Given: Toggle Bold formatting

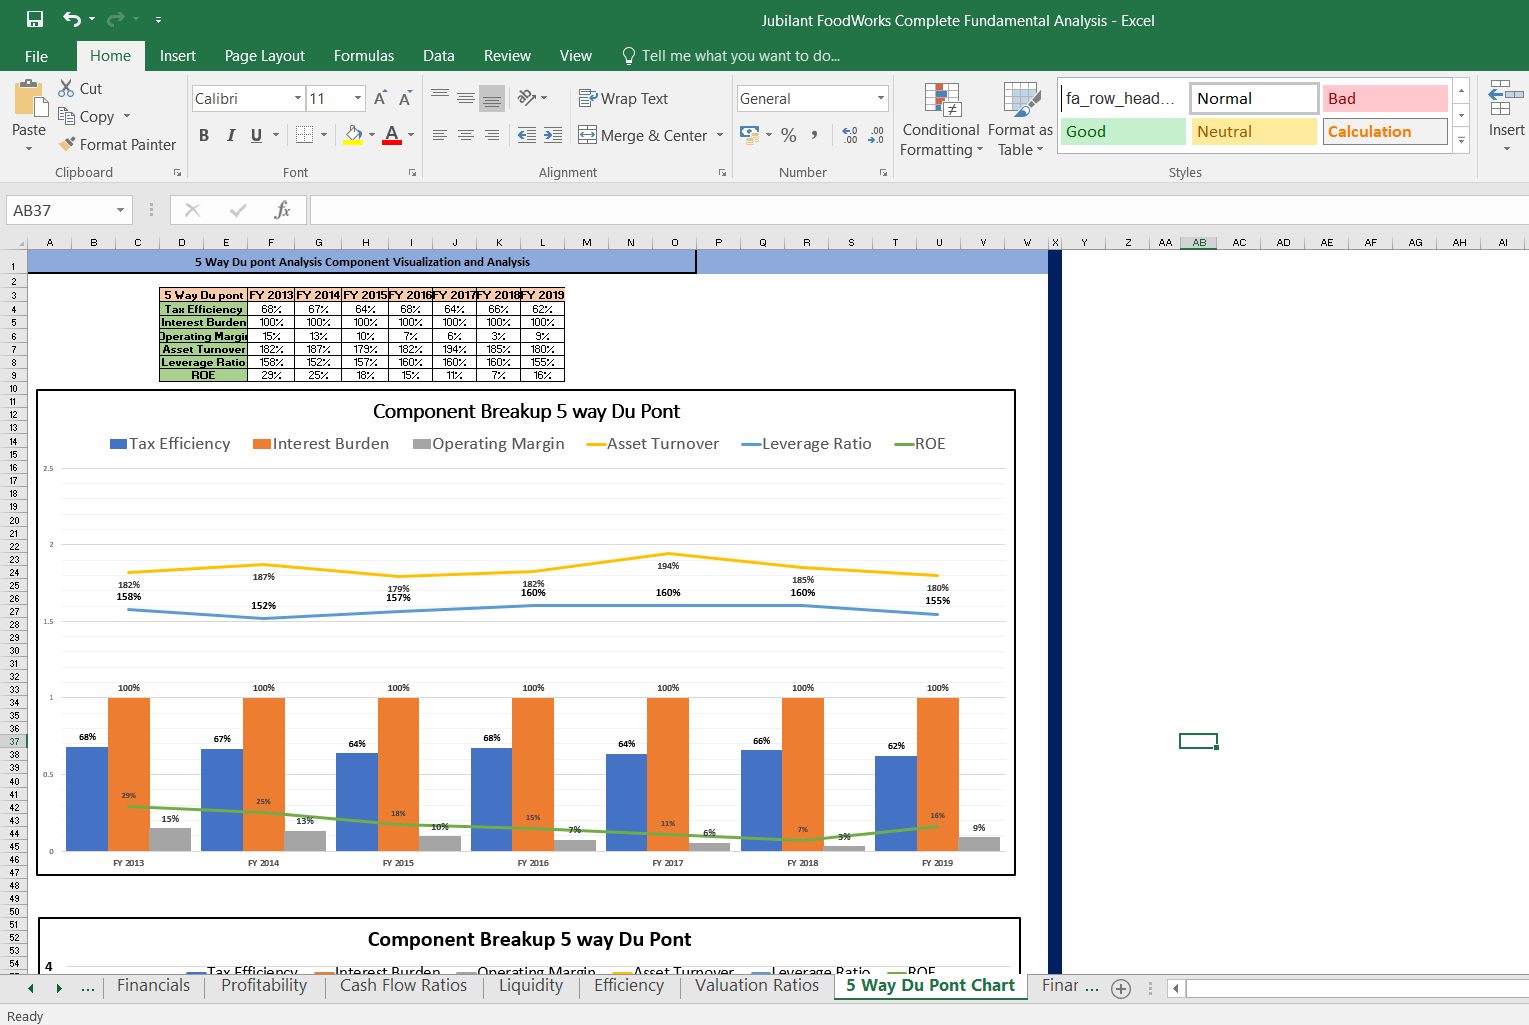Looking at the screenshot, I should click(x=204, y=135).
